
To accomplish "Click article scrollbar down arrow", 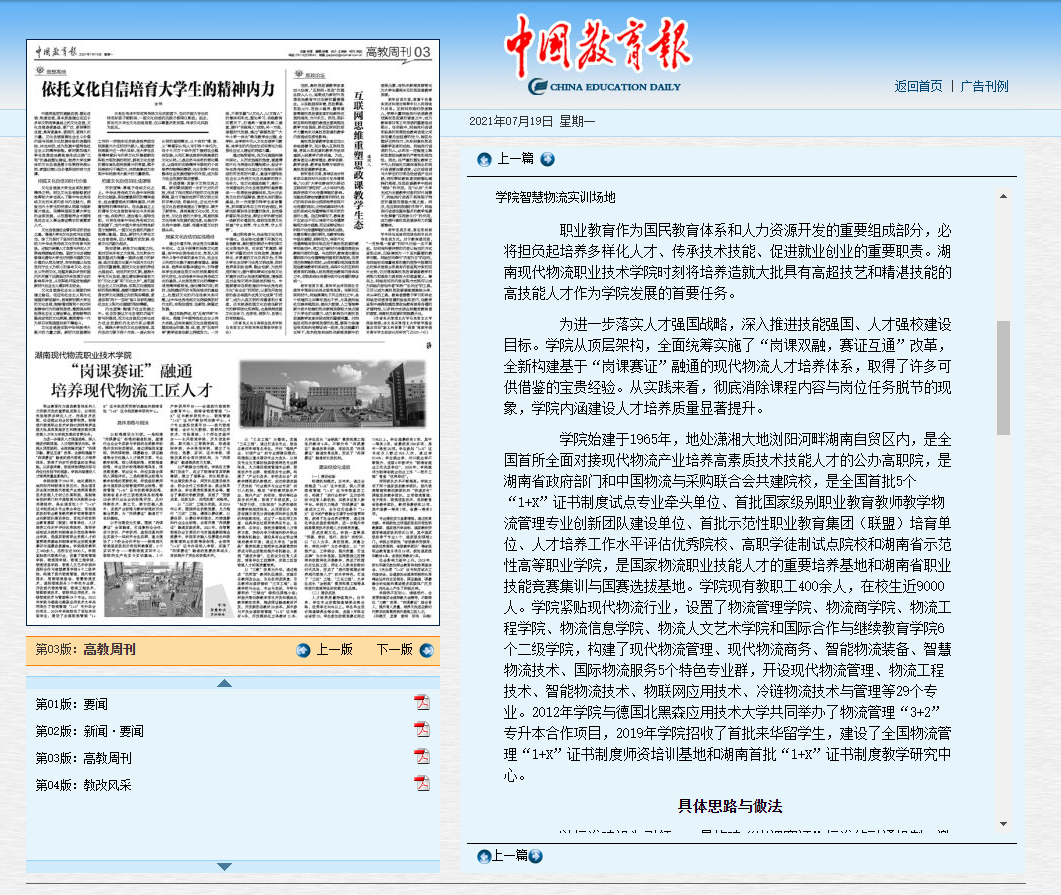I will [1003, 824].
